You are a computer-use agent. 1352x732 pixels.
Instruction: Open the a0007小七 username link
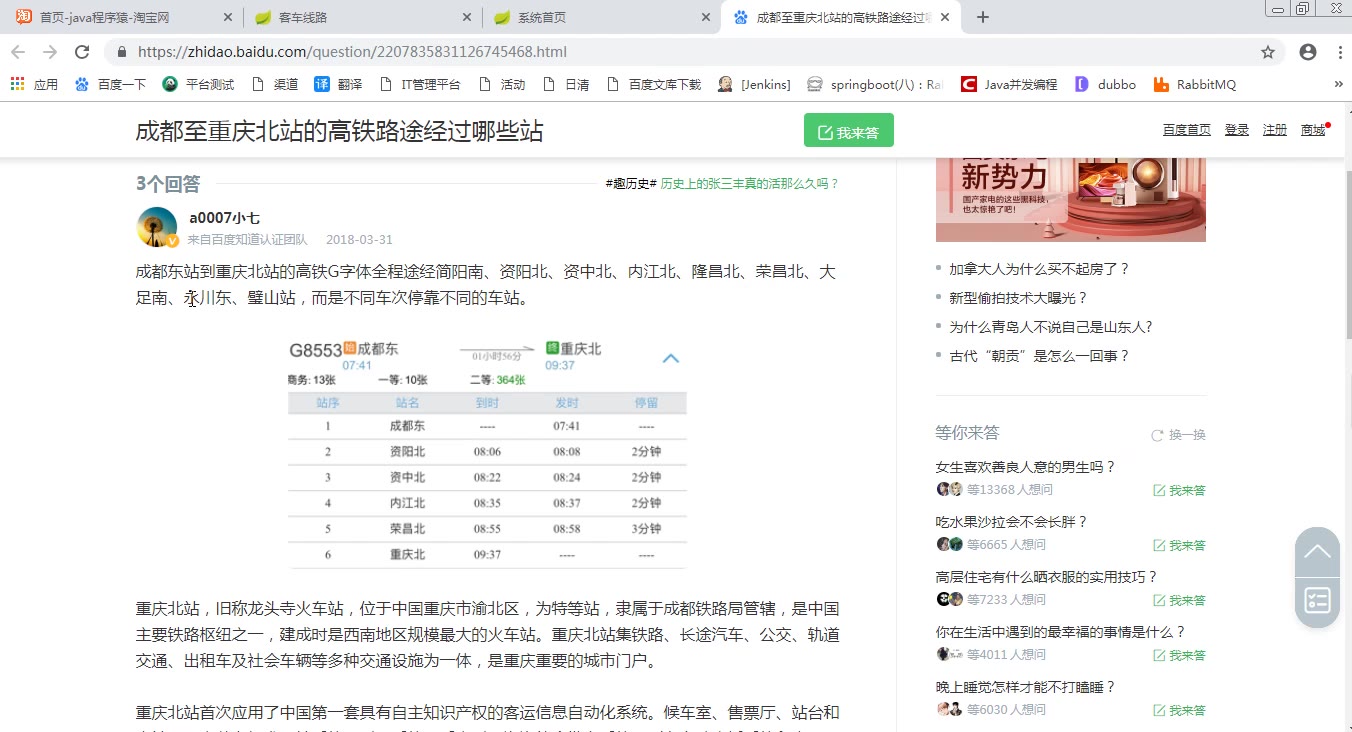(x=224, y=218)
